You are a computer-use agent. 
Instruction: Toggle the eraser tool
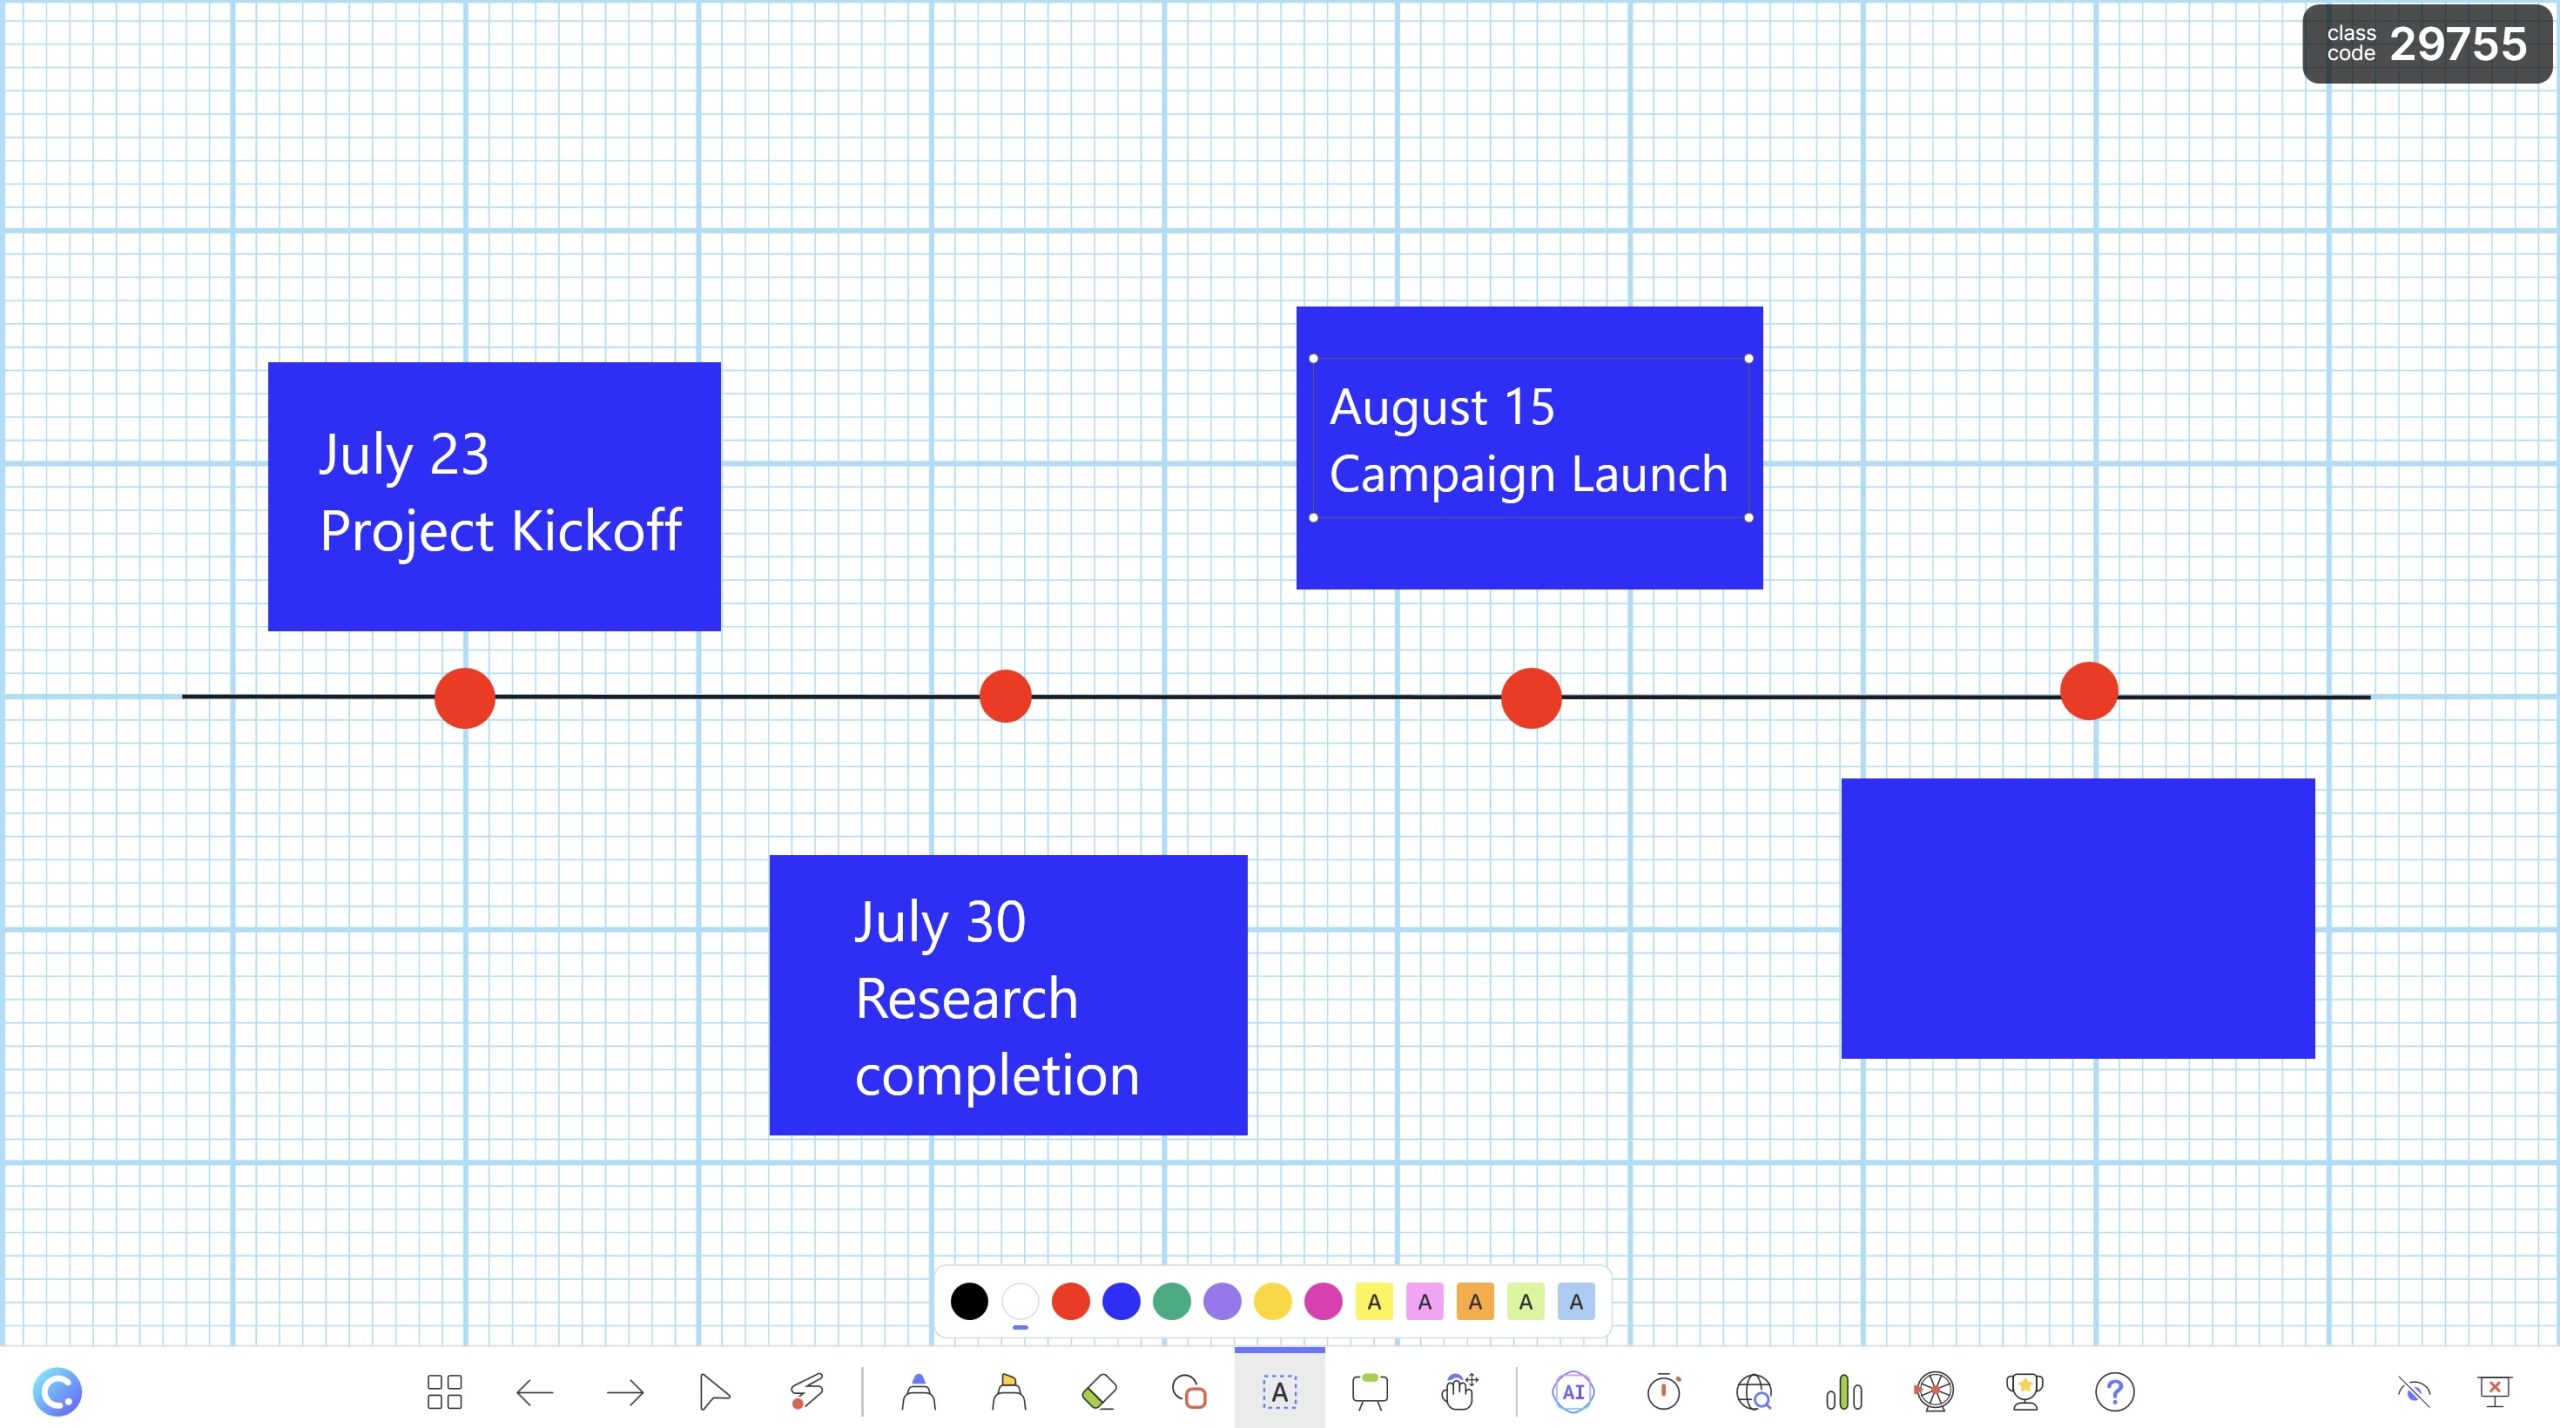pyautogui.click(x=1097, y=1389)
